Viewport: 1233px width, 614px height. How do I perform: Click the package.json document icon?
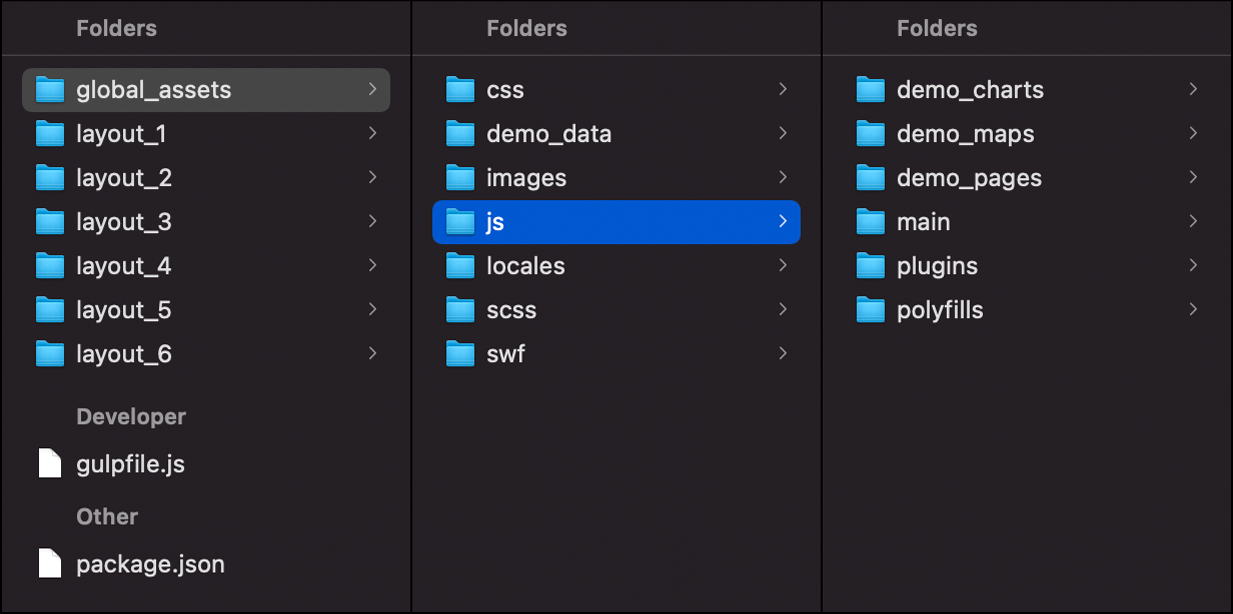click(50, 564)
